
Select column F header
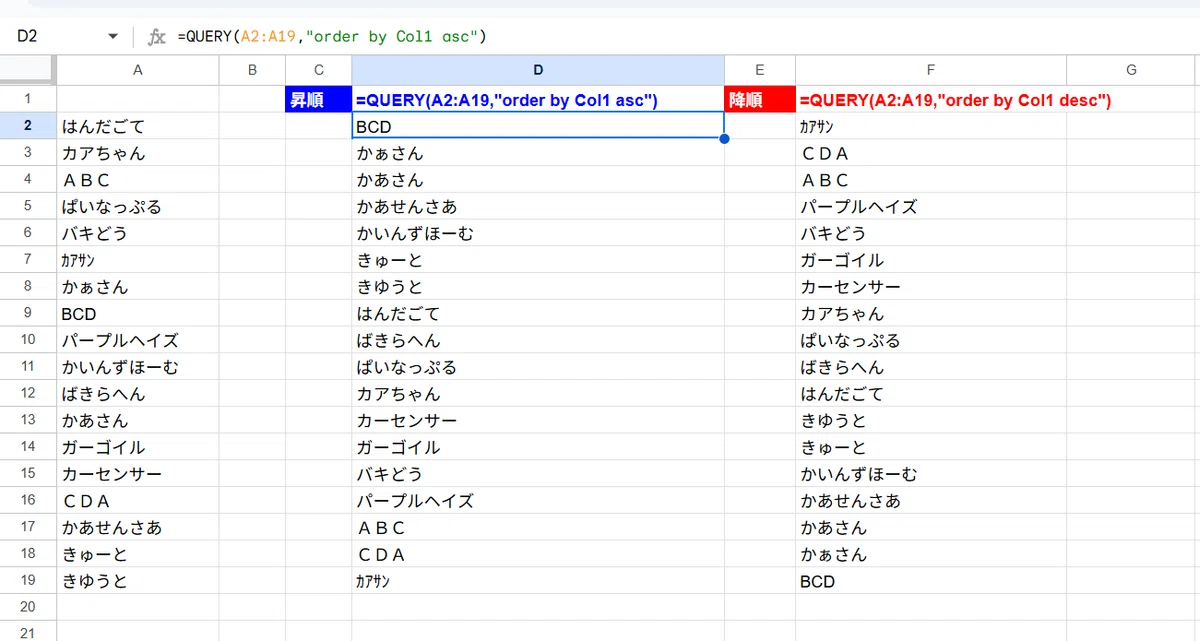click(931, 70)
